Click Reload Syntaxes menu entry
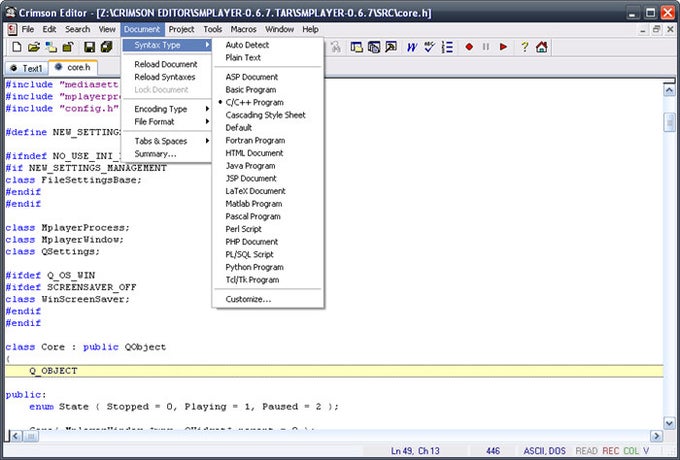Image resolution: width=680 pixels, height=460 pixels. 167,77
